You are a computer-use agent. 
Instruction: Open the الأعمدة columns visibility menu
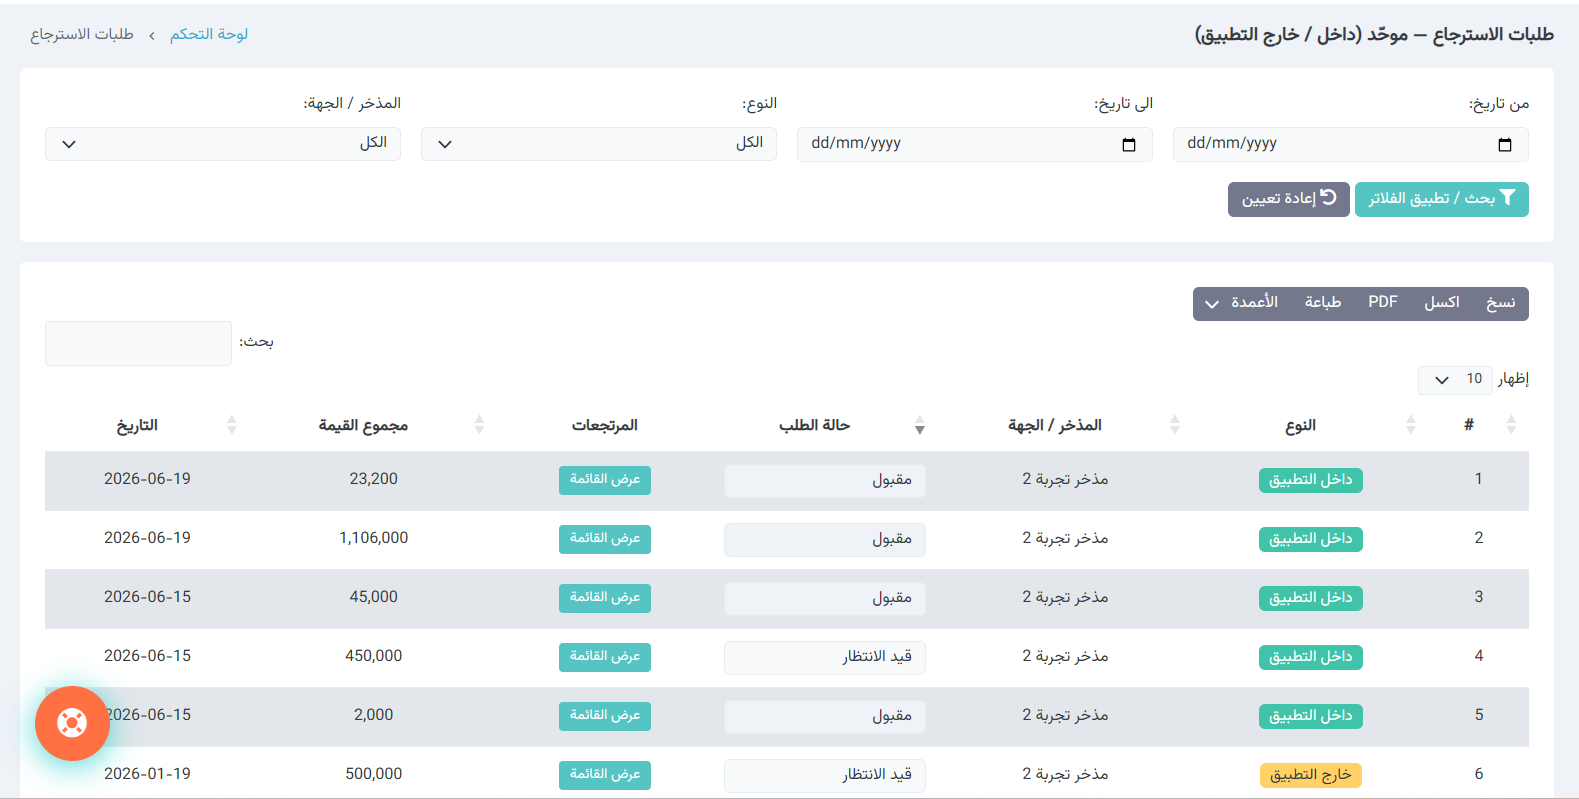click(x=1241, y=303)
